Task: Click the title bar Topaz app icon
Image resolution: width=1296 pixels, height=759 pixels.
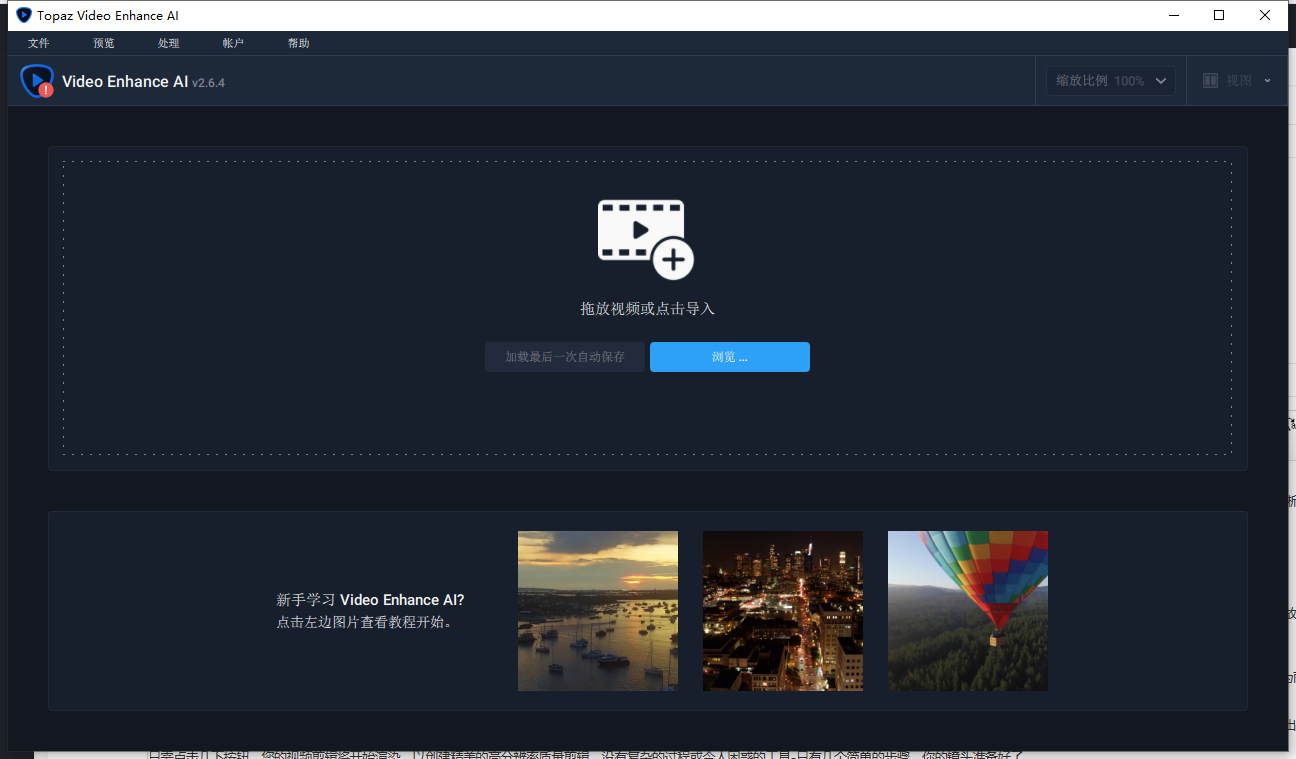Action: click(x=24, y=15)
